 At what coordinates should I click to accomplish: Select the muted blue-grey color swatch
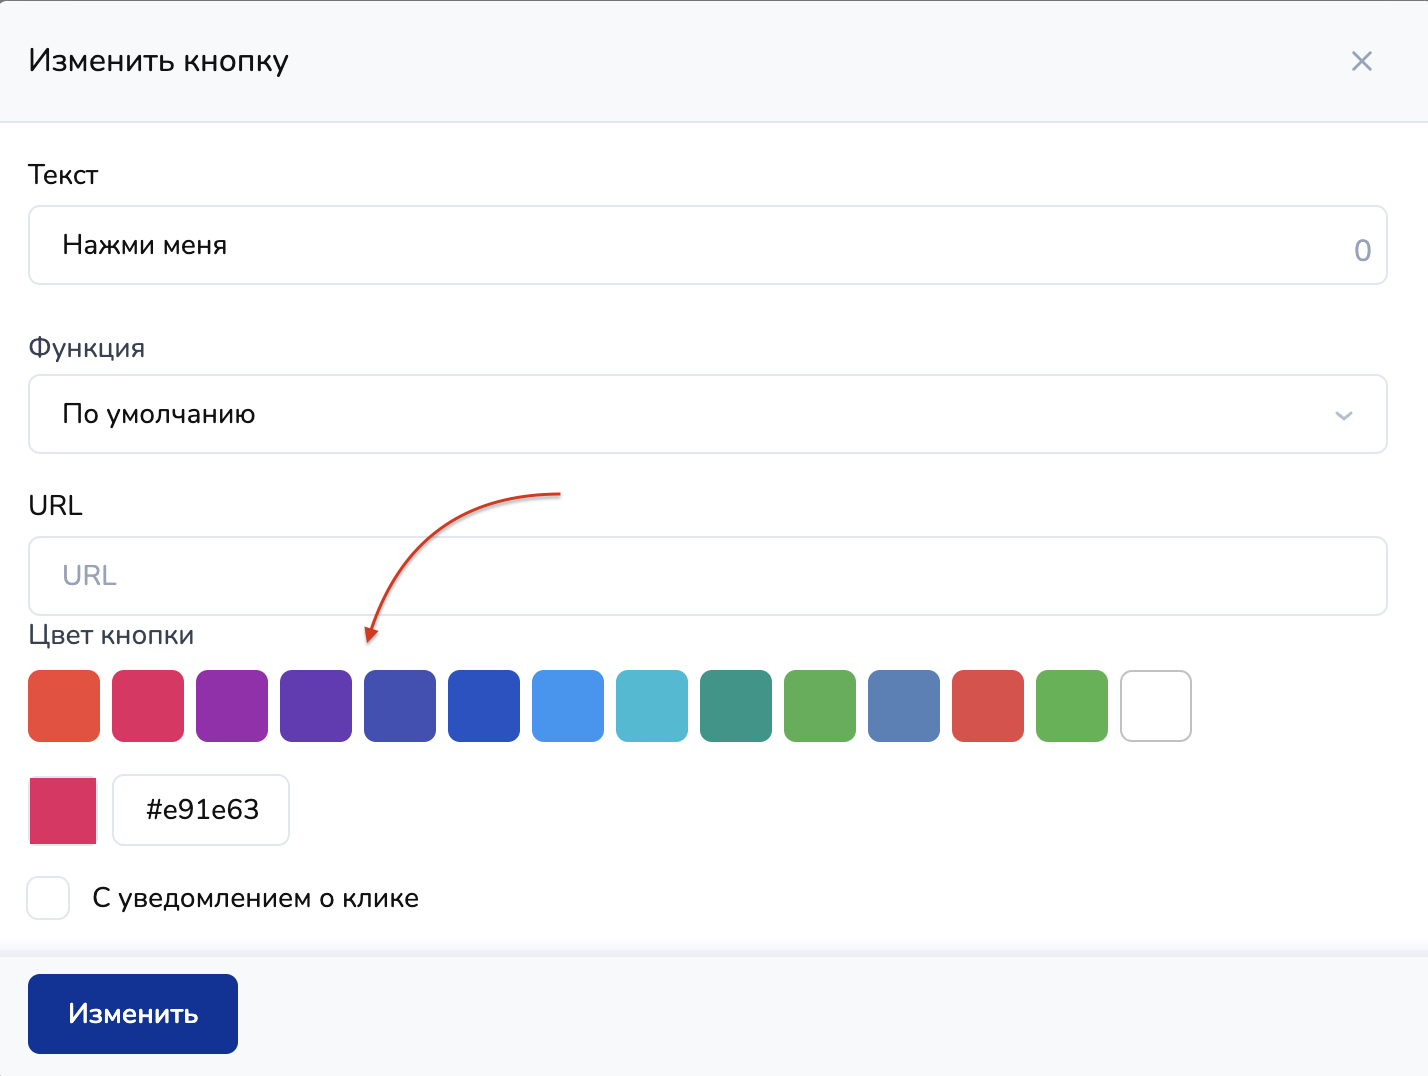point(904,706)
